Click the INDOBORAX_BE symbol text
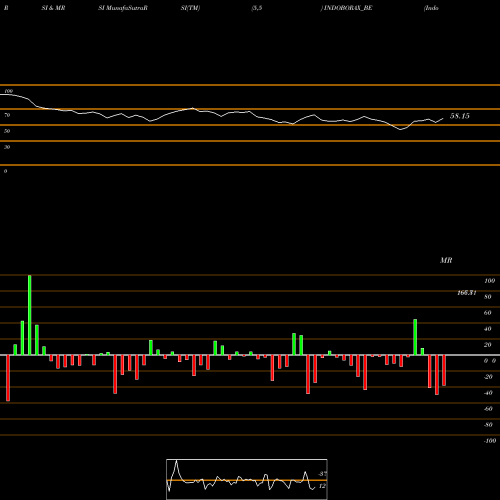The width and height of the screenshot is (500, 500). coord(348,8)
